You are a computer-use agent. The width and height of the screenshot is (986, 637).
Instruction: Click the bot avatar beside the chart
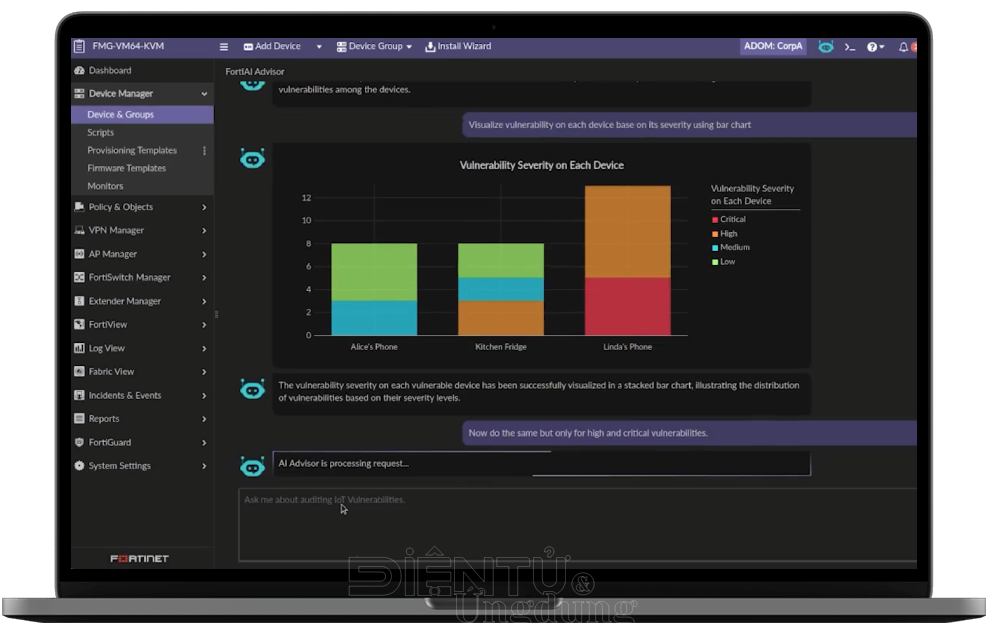click(x=252, y=159)
